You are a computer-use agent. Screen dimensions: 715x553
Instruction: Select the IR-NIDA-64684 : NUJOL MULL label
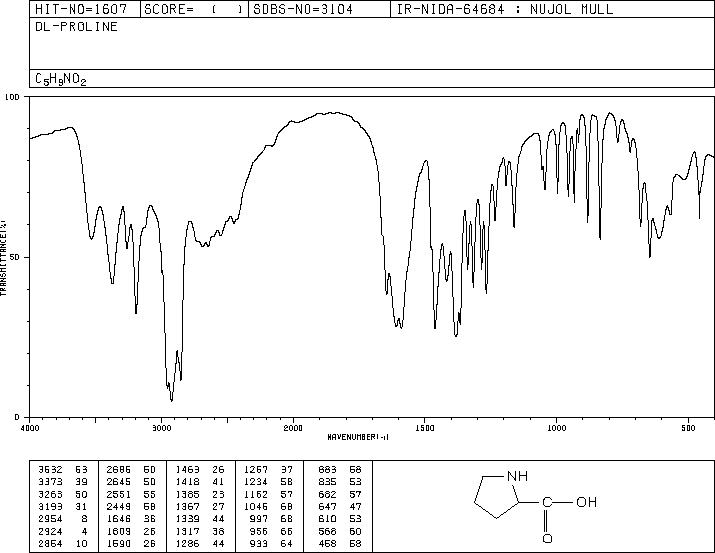505,9
